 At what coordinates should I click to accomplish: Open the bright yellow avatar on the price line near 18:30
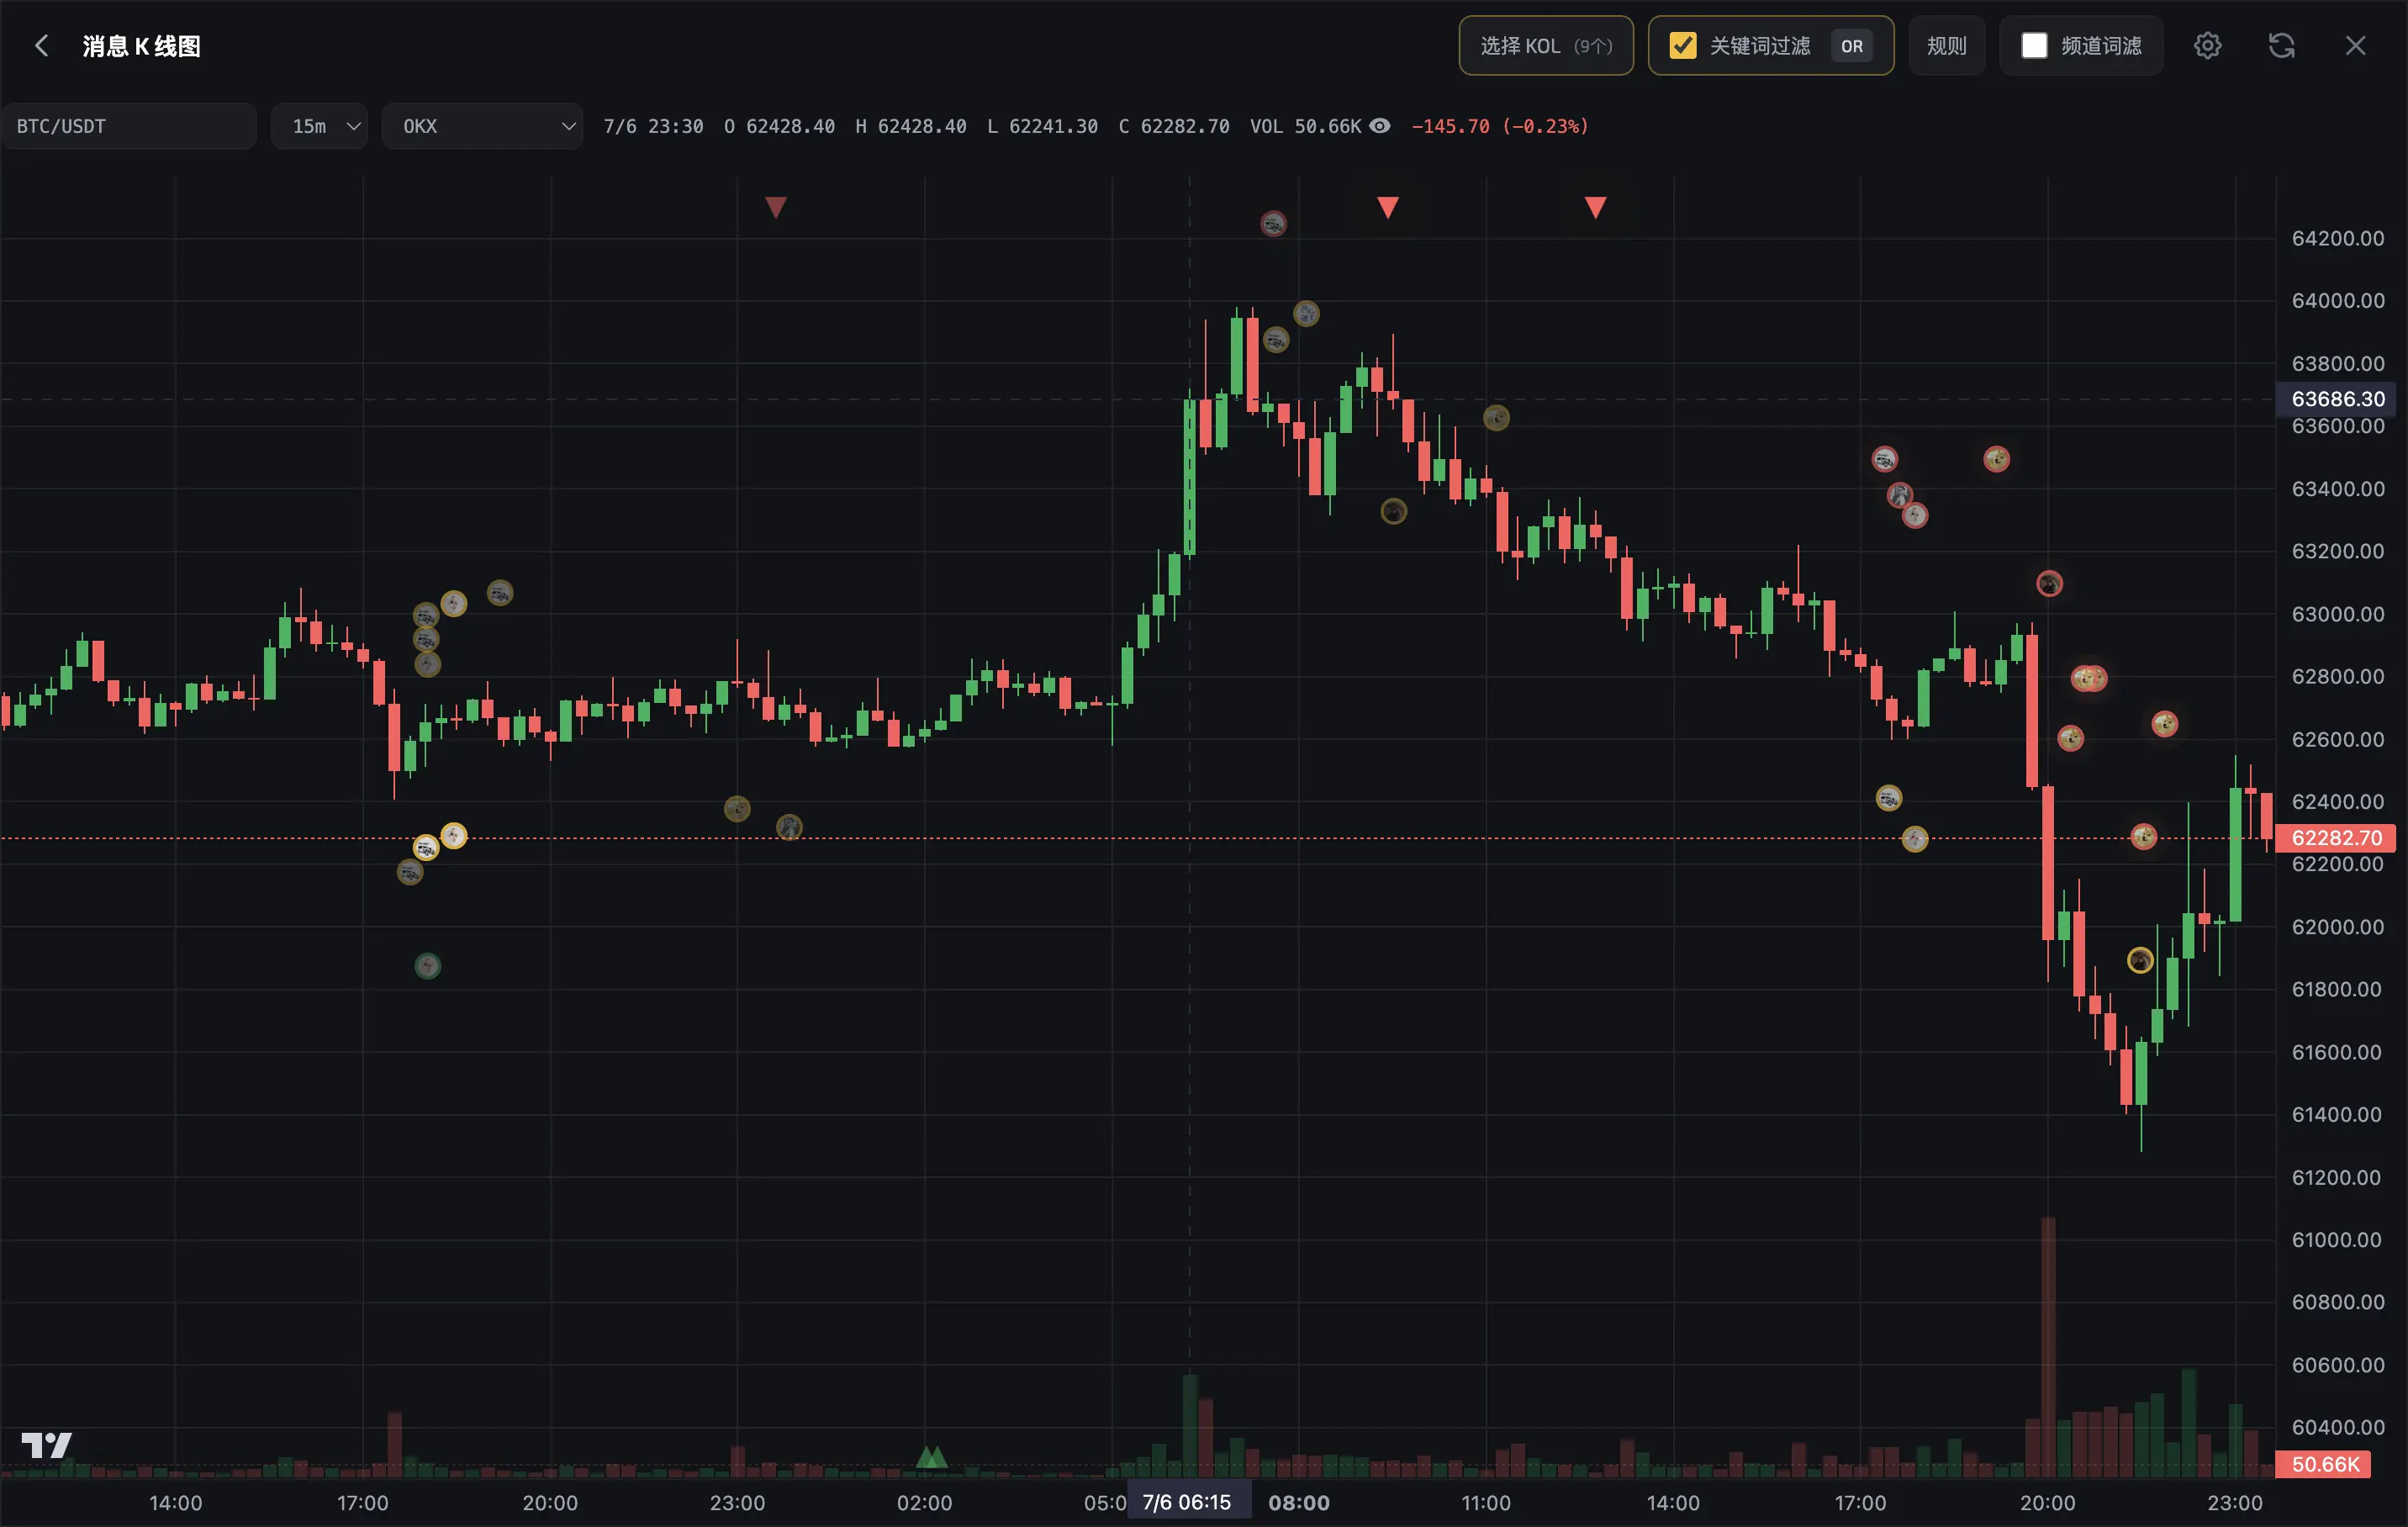coord(454,836)
